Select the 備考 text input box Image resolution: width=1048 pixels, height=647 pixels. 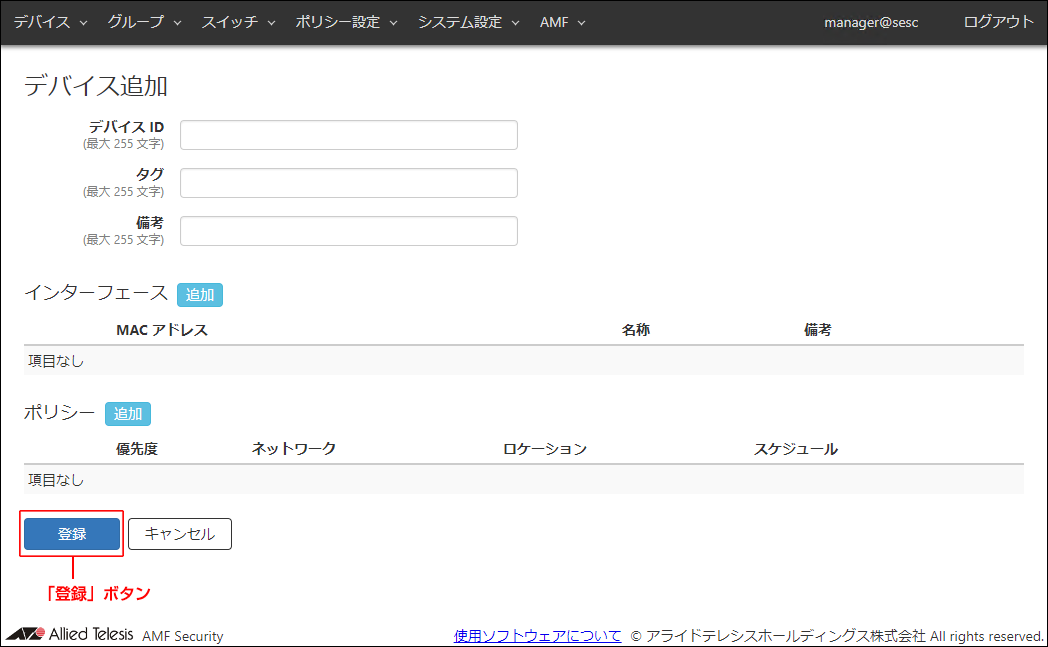[x=348, y=231]
